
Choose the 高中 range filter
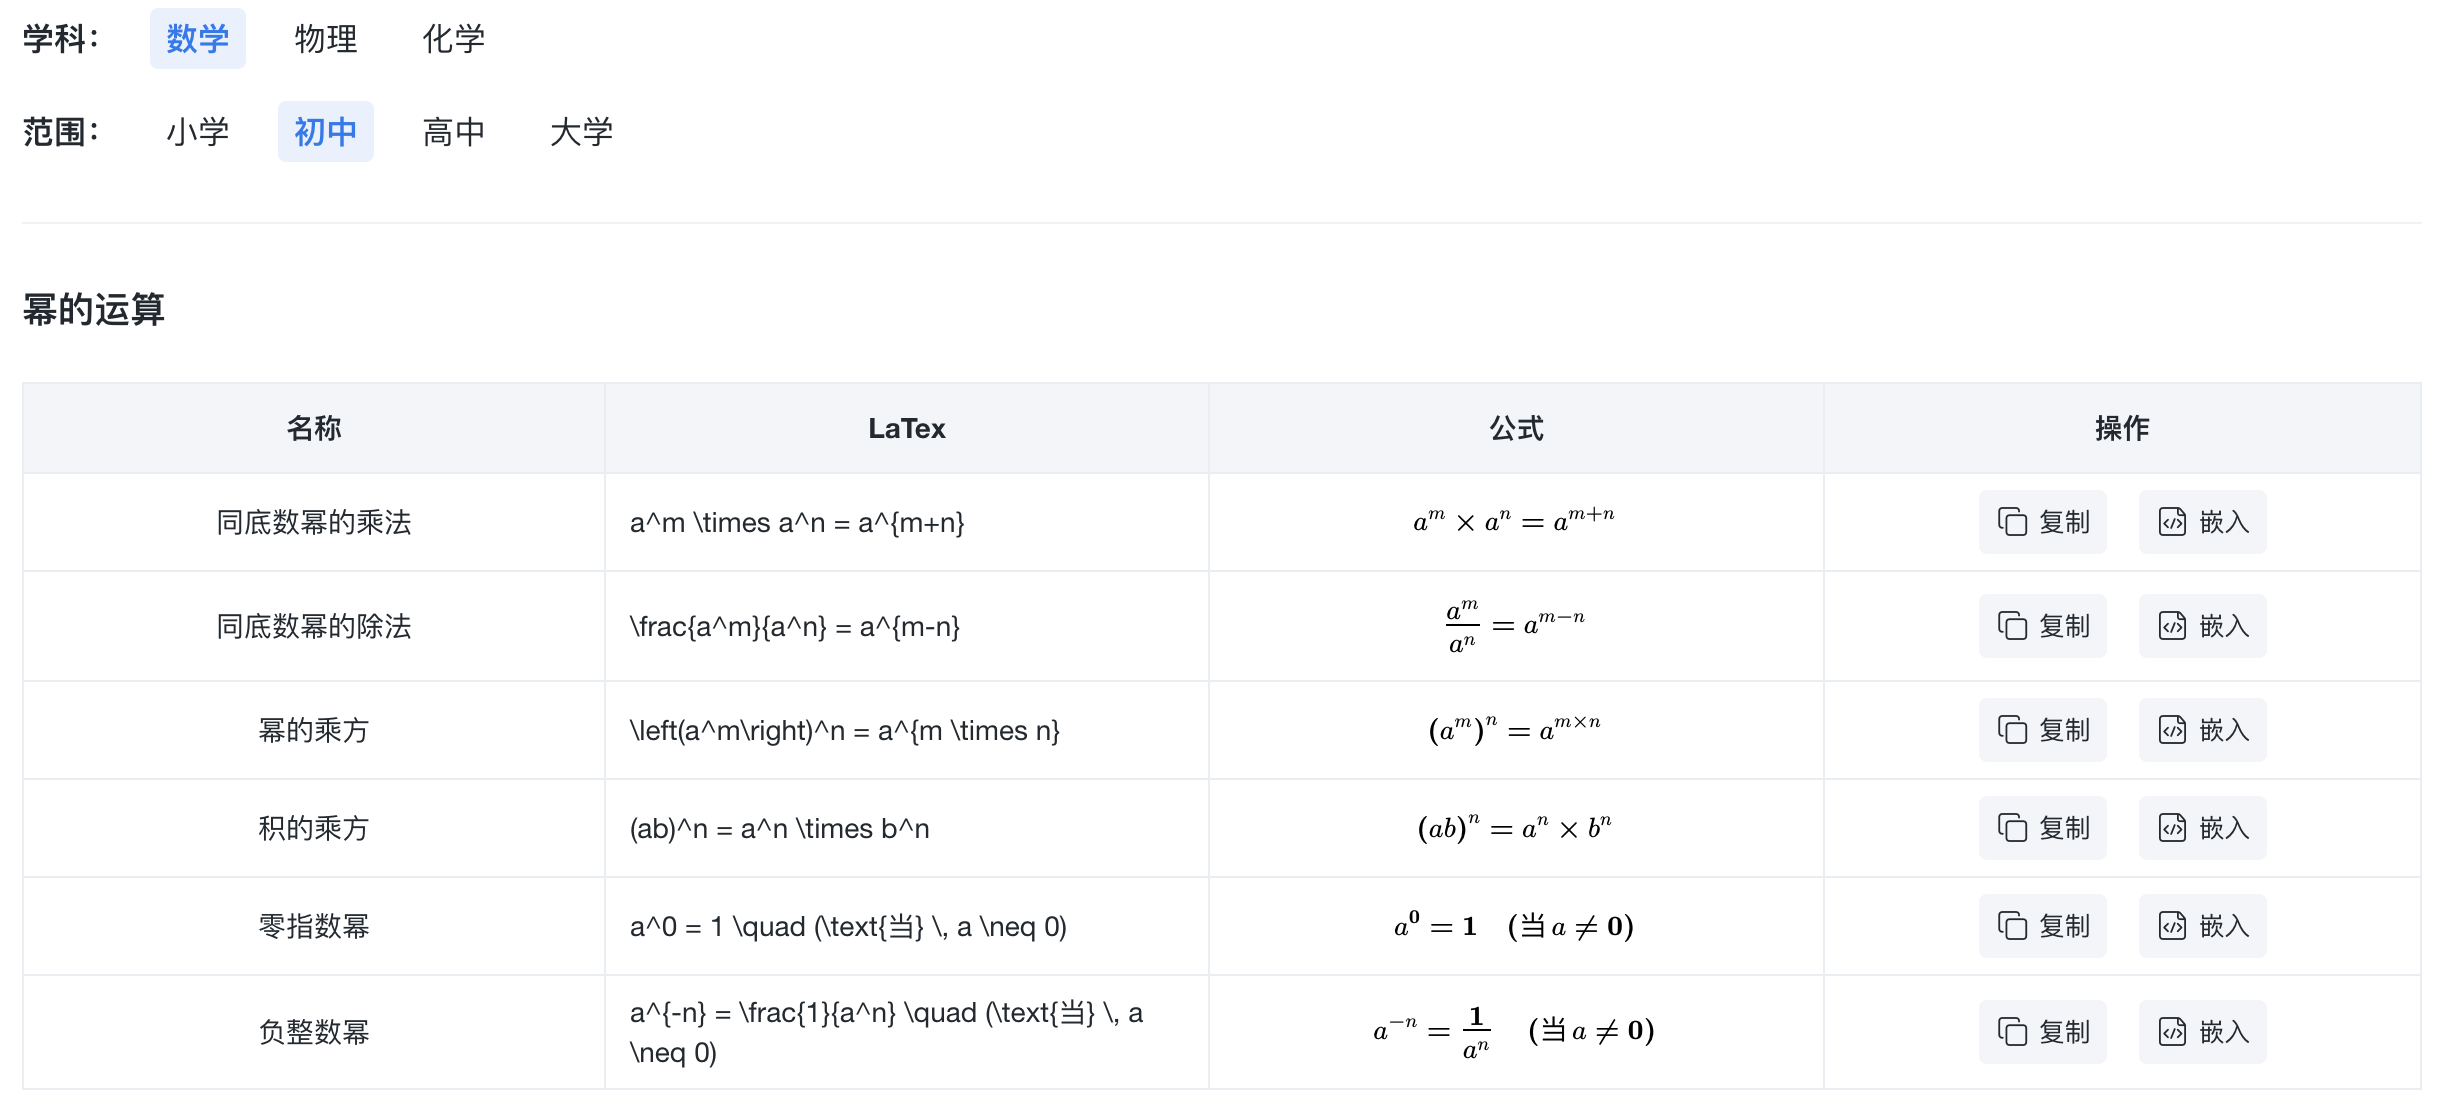[453, 131]
